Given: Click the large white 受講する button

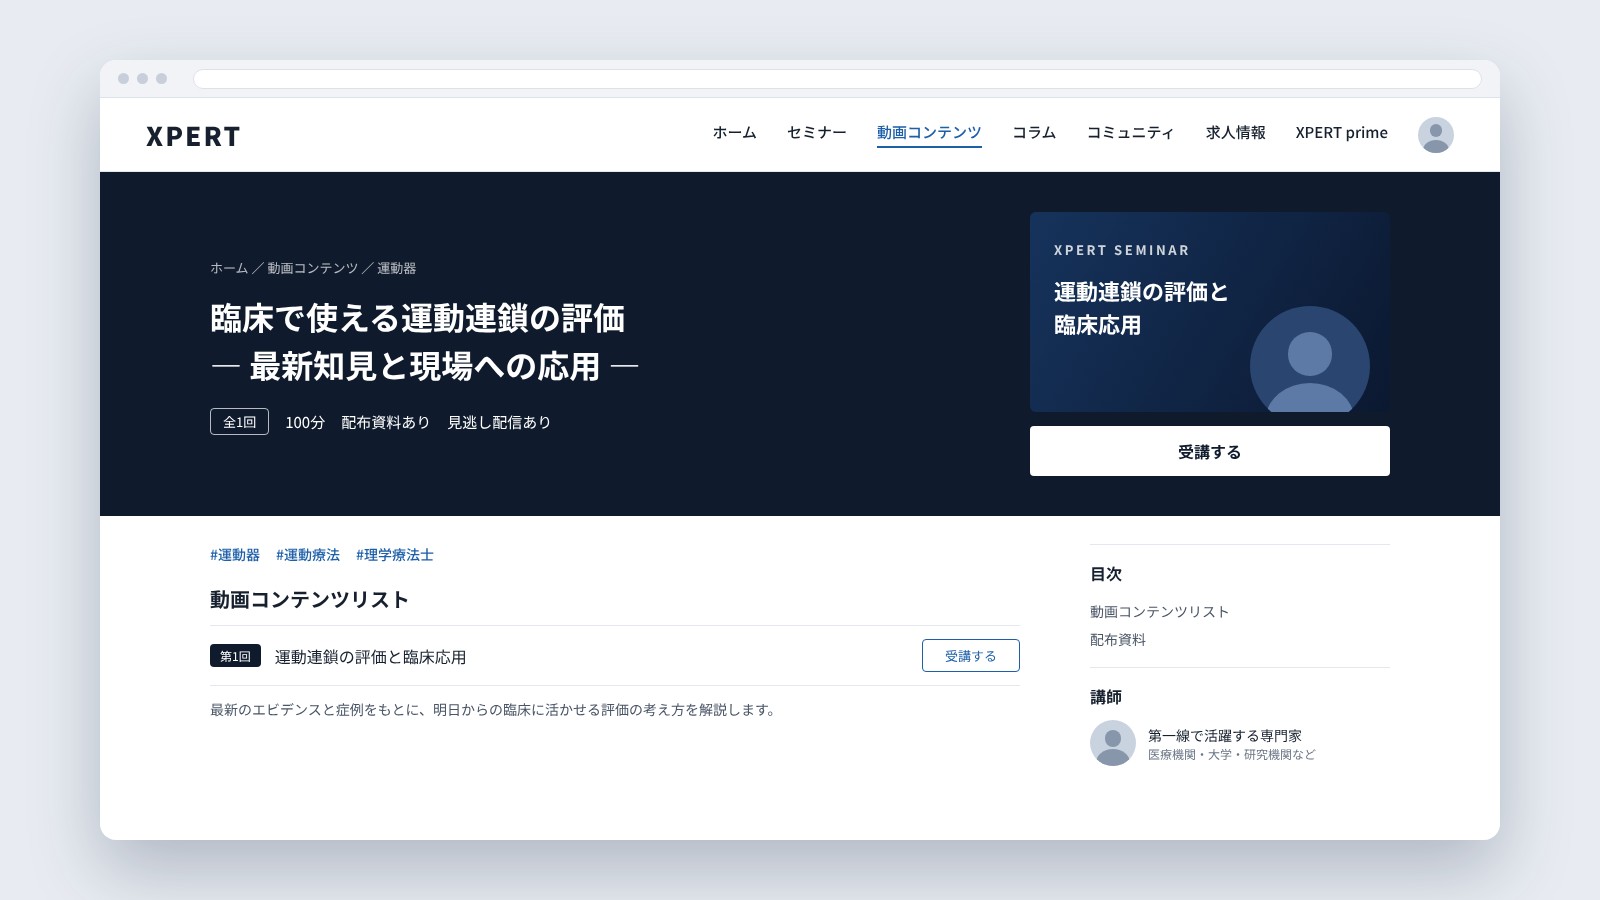Looking at the screenshot, I should pos(1210,451).
